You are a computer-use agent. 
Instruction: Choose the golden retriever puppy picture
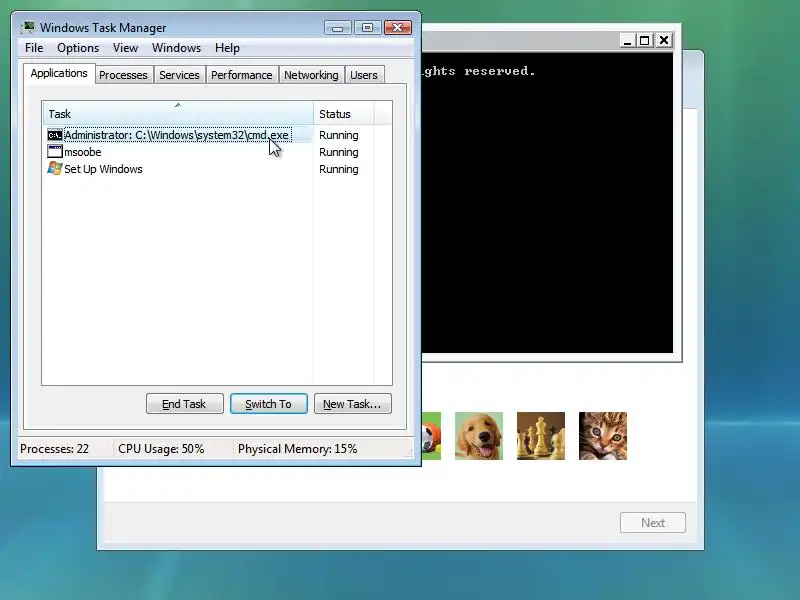click(x=479, y=436)
